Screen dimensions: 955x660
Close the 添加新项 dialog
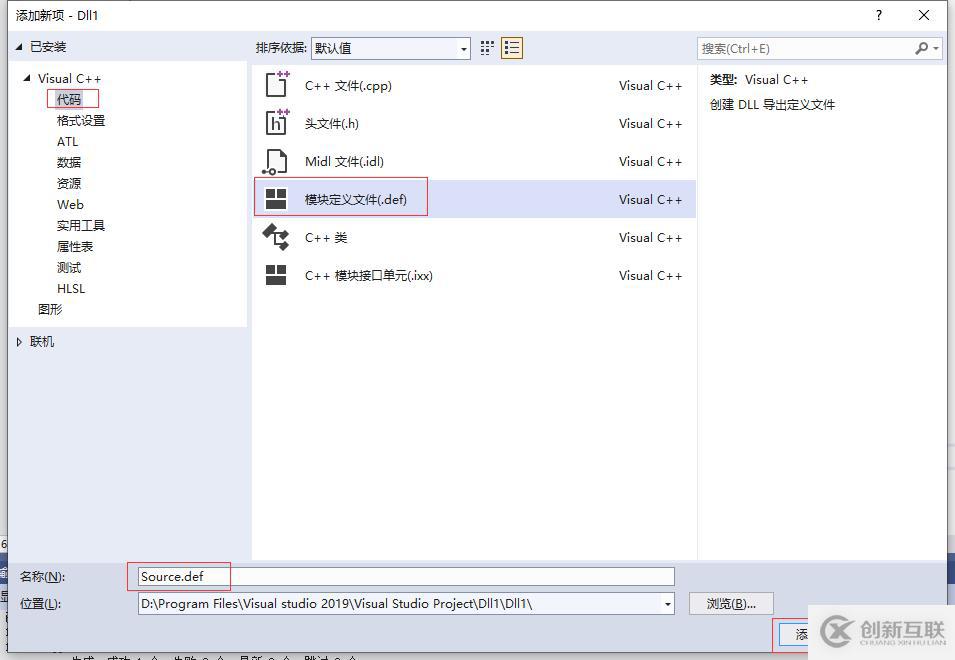[x=924, y=15]
